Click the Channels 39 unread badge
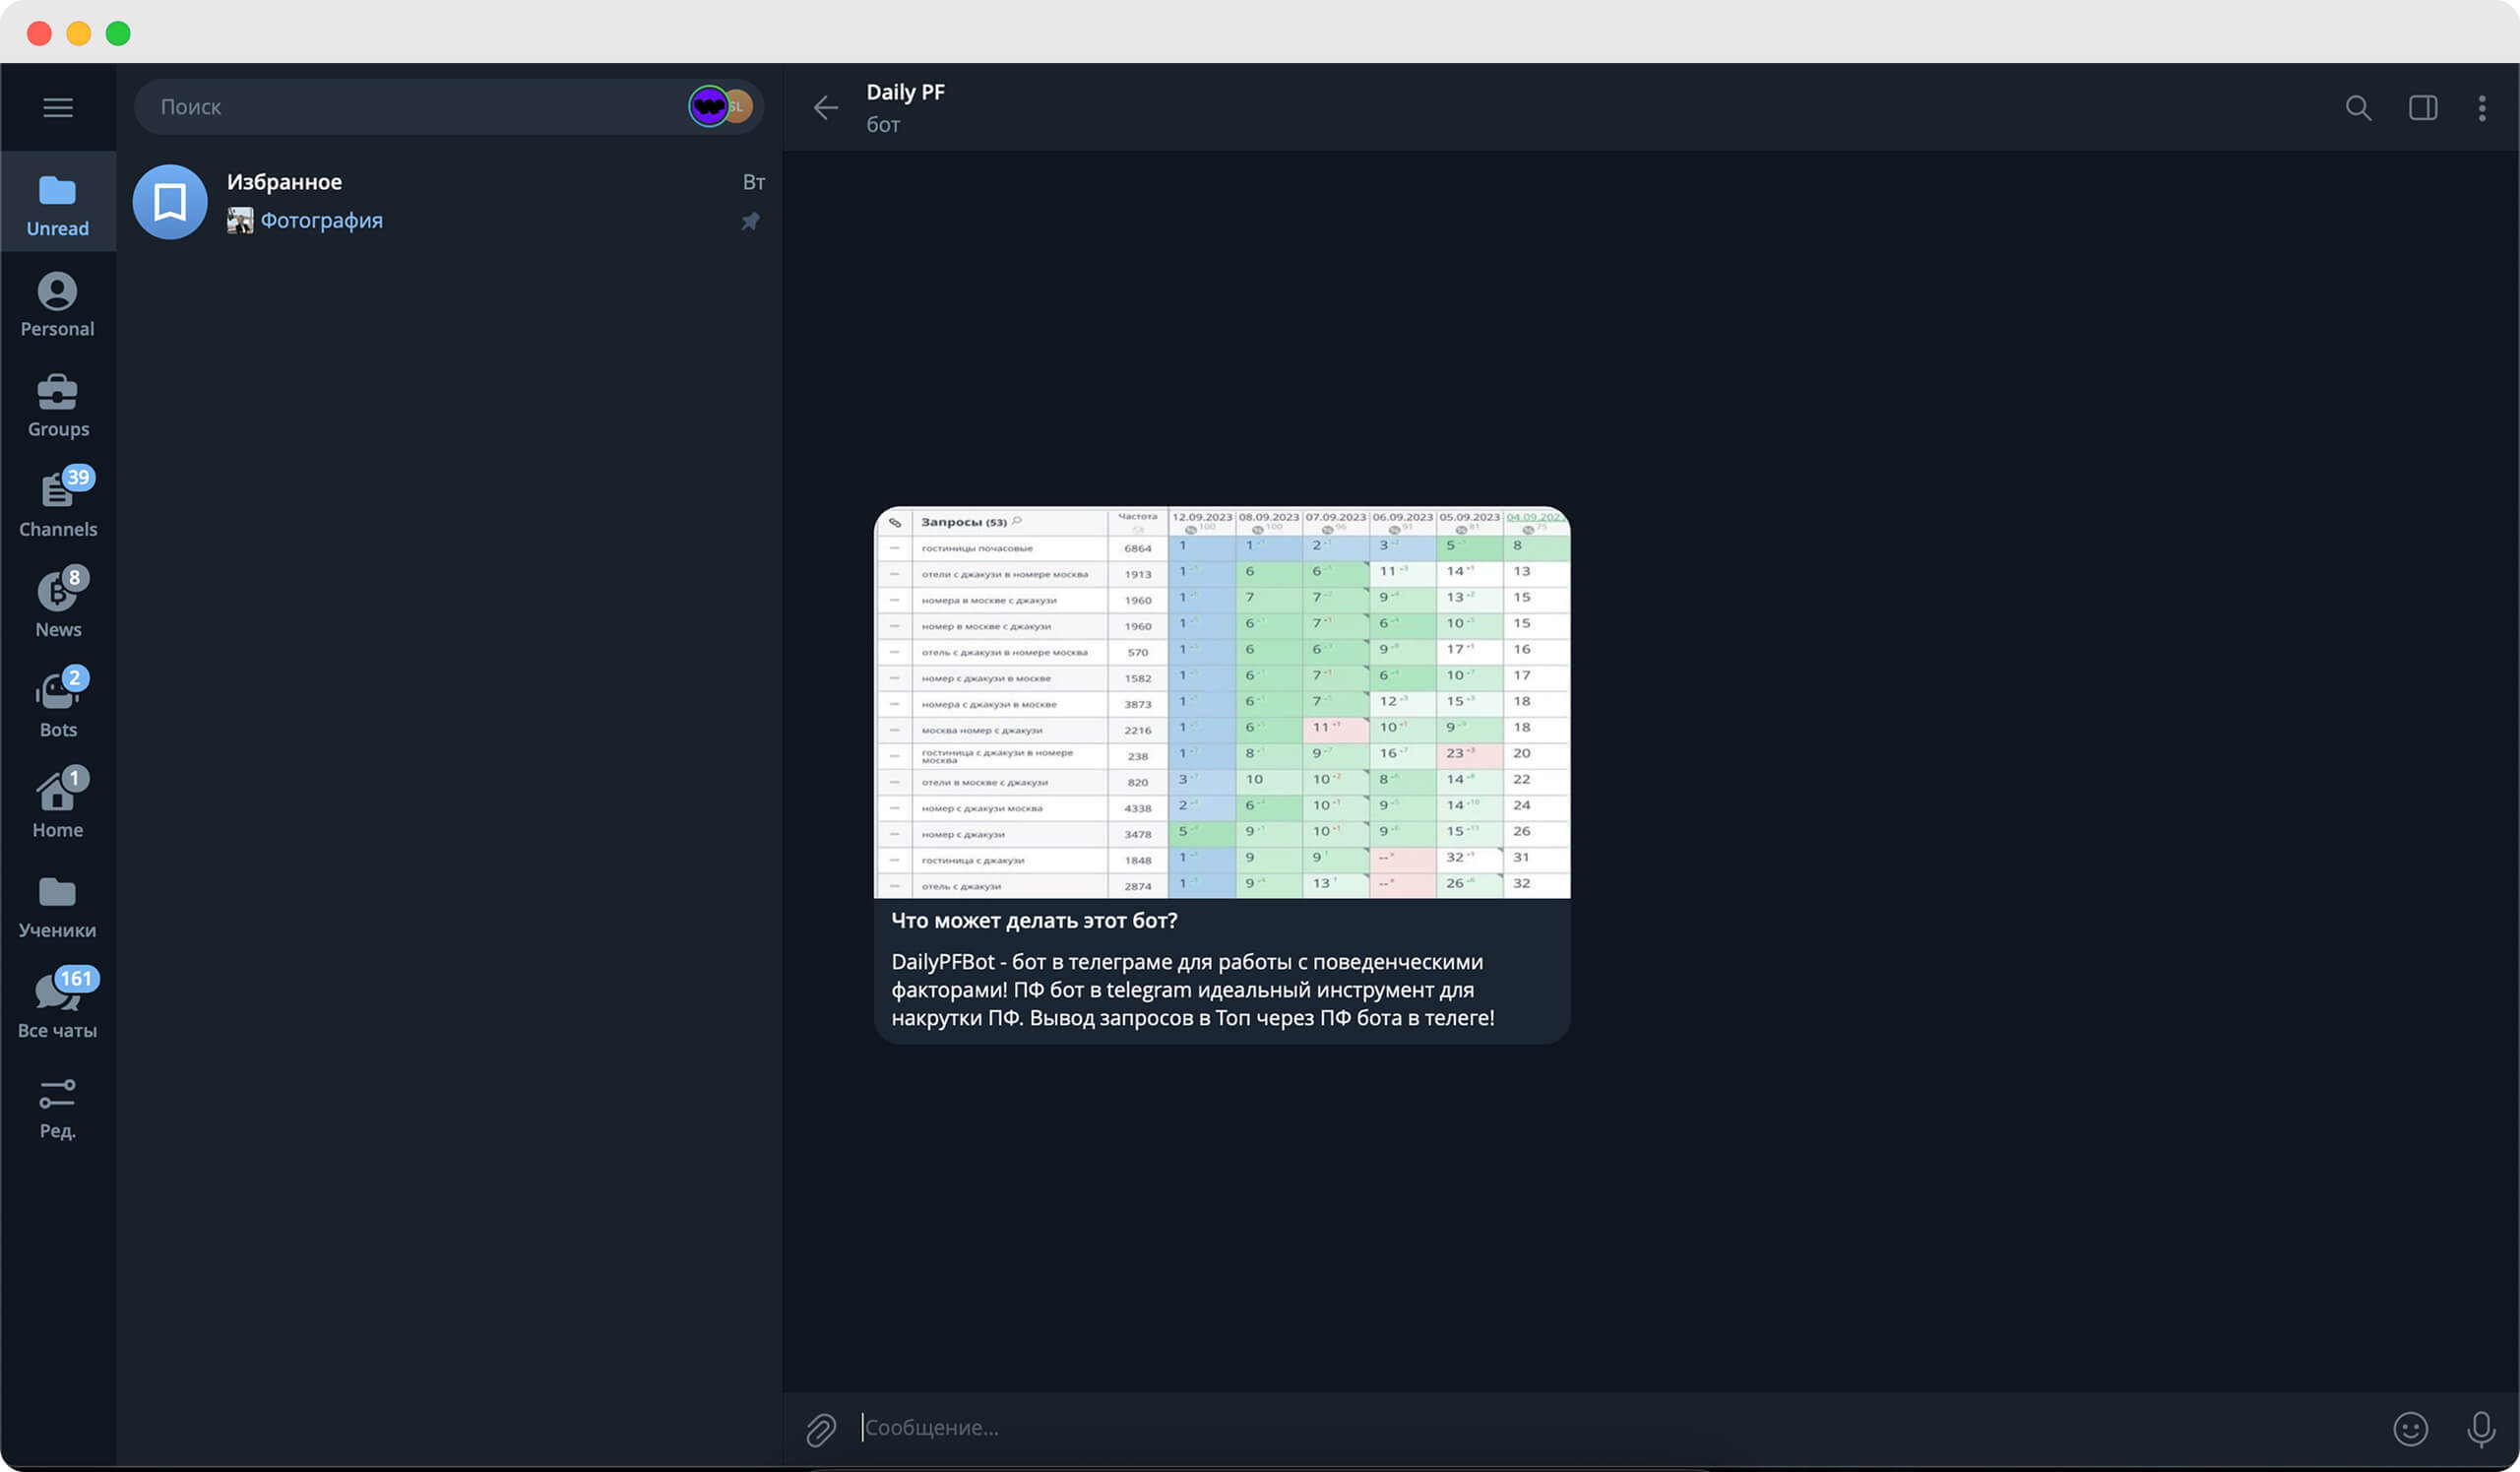 (78, 477)
